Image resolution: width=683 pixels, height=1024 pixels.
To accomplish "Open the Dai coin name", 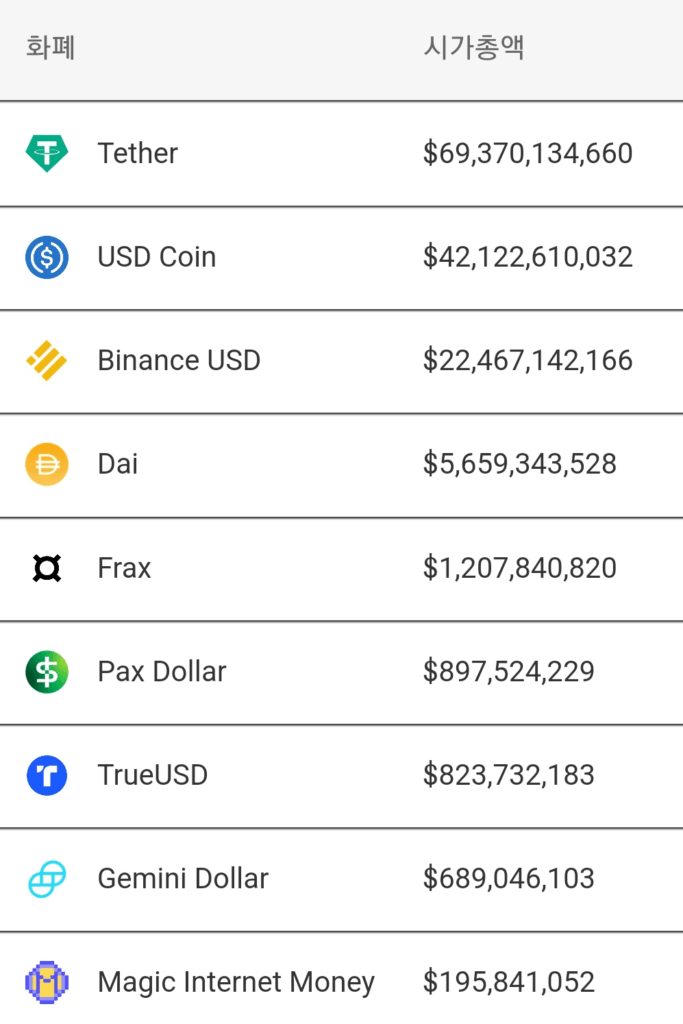I will click(118, 464).
